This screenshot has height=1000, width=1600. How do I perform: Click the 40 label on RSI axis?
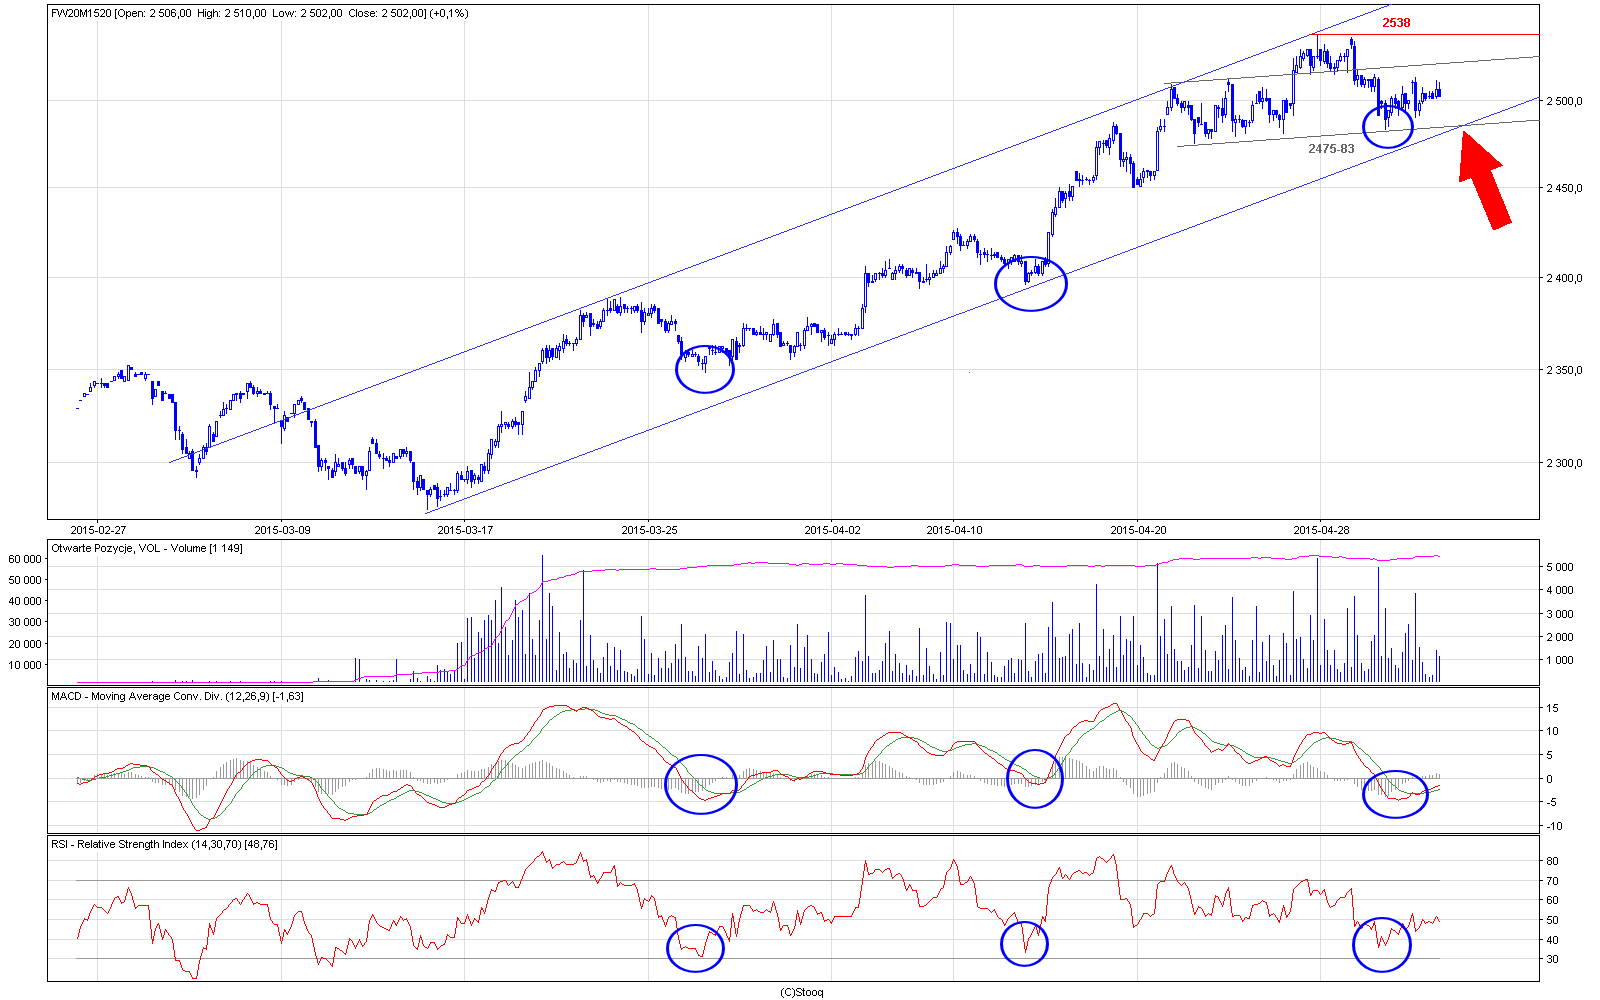tap(1552, 940)
